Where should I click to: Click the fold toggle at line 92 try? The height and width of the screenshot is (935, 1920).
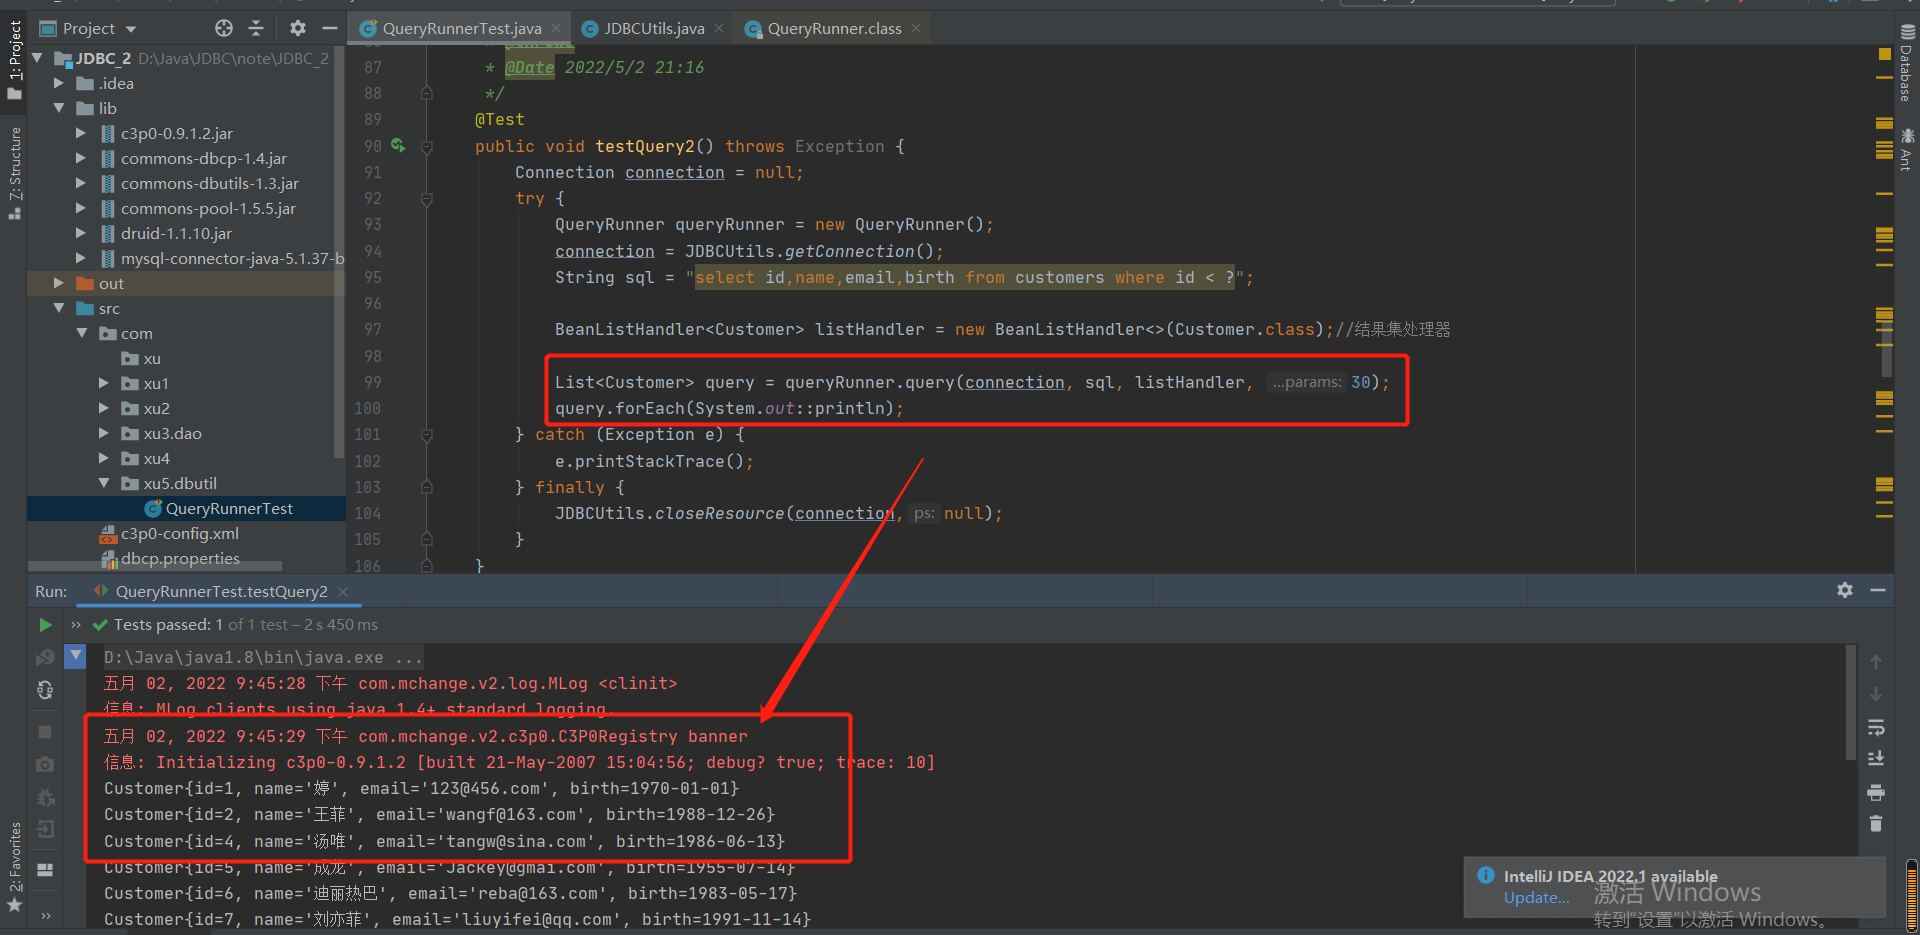pyautogui.click(x=427, y=198)
